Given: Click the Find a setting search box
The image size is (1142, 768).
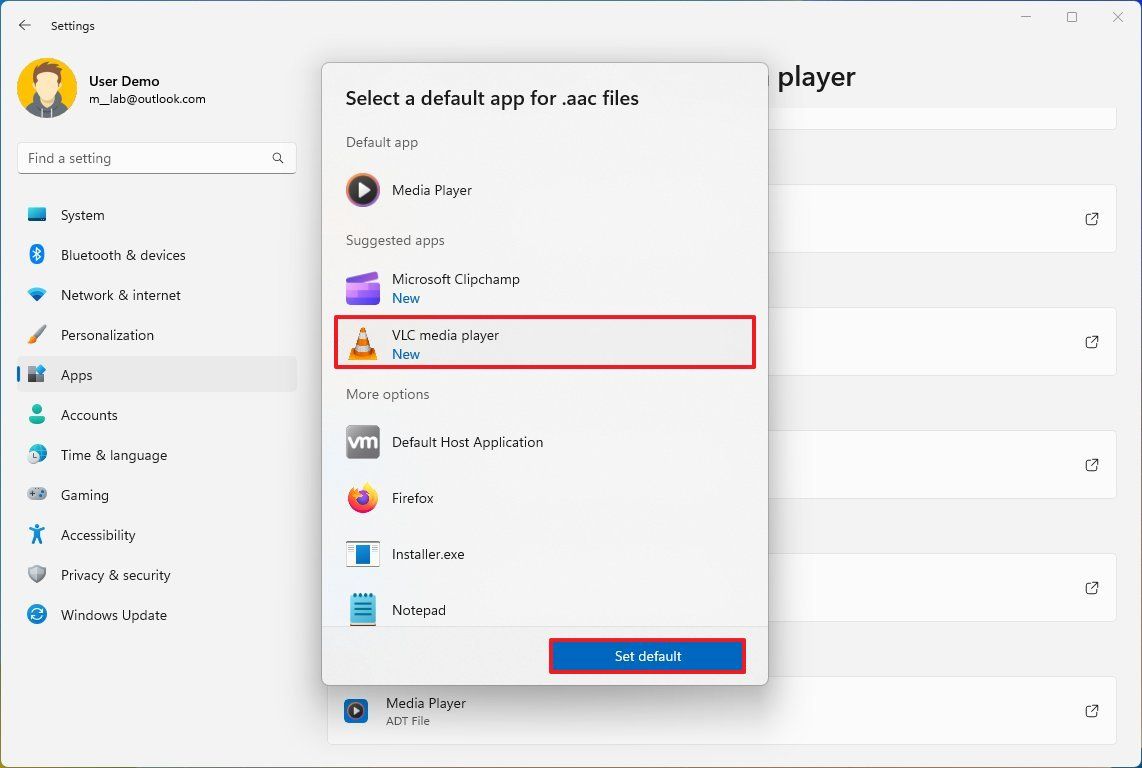Looking at the screenshot, I should 156,158.
